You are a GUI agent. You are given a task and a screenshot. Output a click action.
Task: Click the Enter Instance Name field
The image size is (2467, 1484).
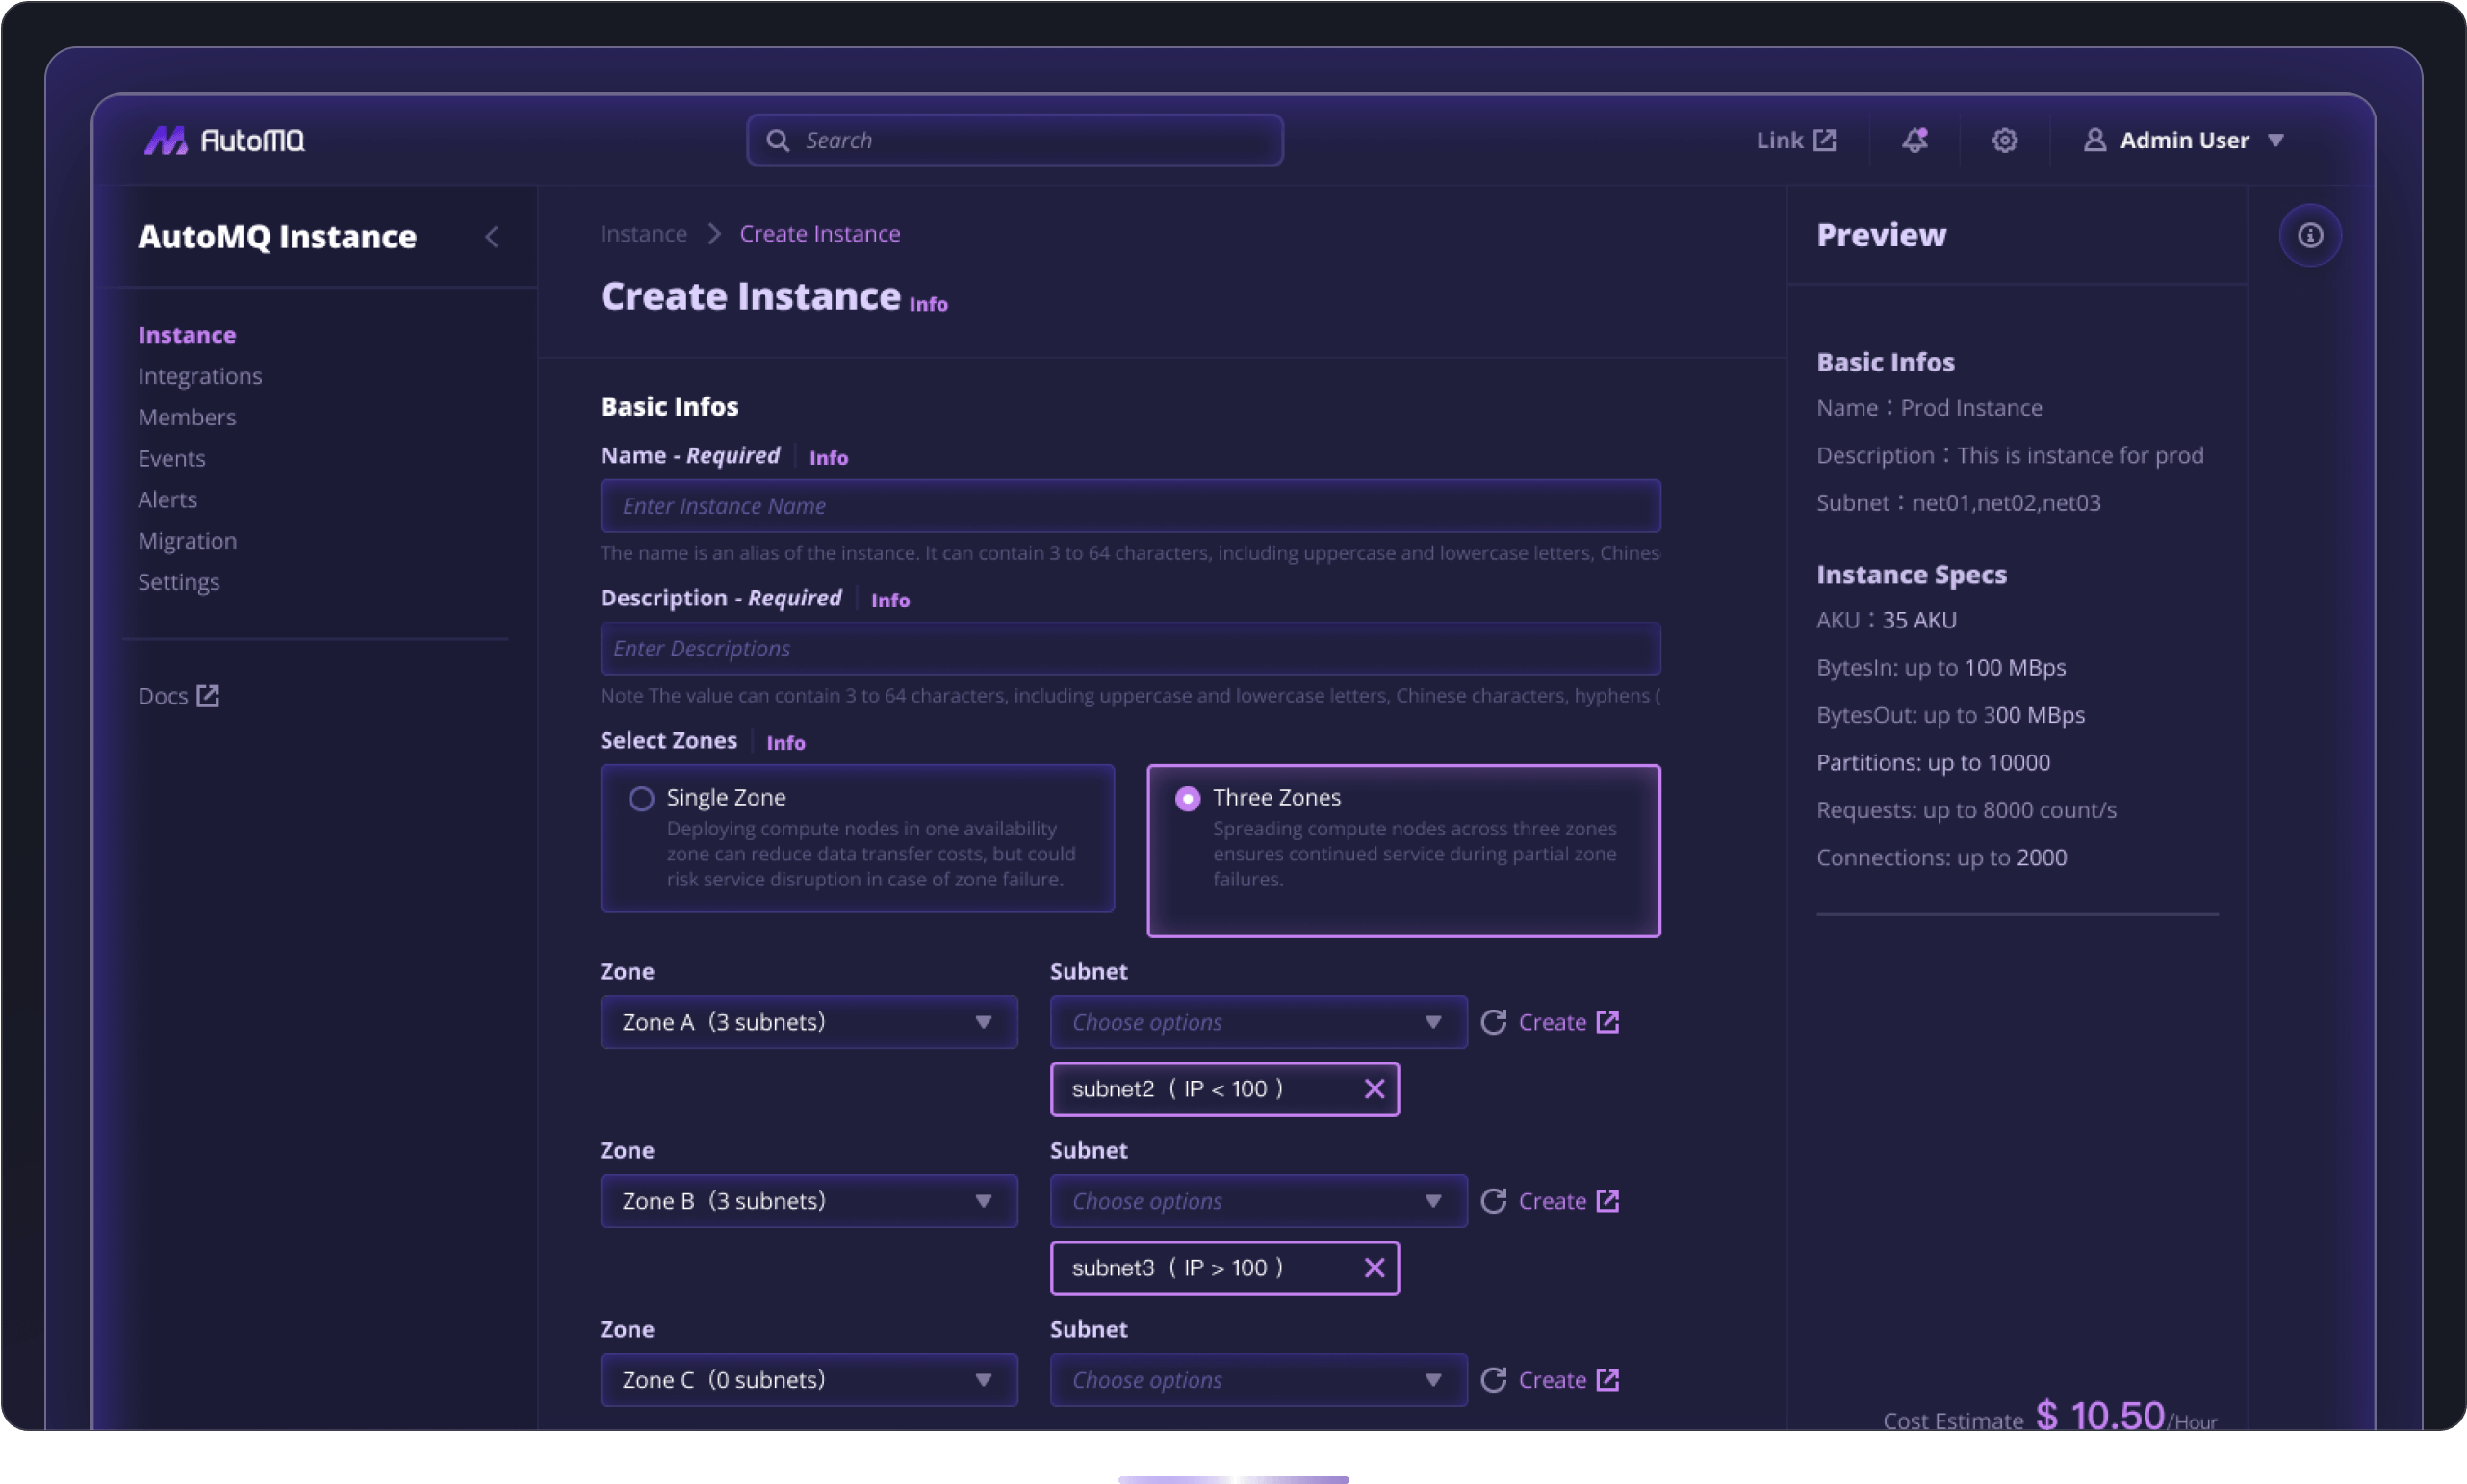tap(1129, 506)
